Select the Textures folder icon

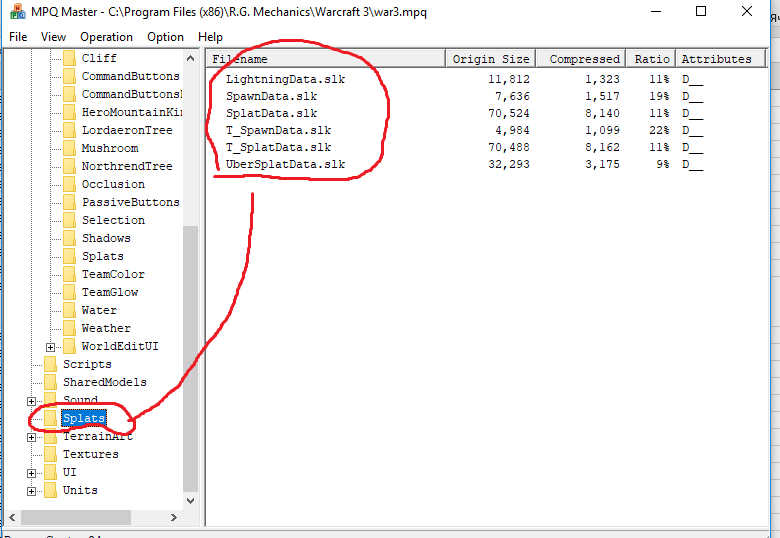[x=50, y=454]
